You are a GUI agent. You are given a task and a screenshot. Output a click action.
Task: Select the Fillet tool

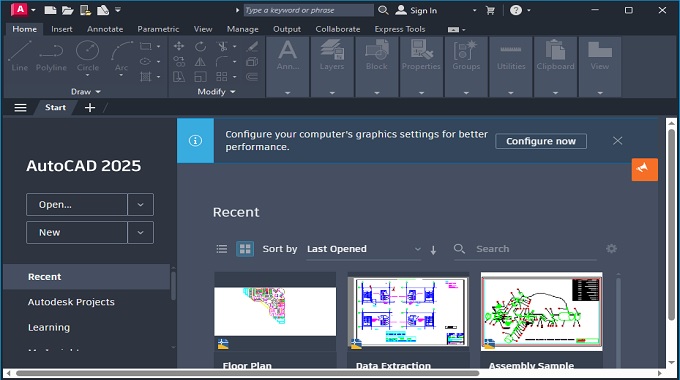click(x=222, y=62)
